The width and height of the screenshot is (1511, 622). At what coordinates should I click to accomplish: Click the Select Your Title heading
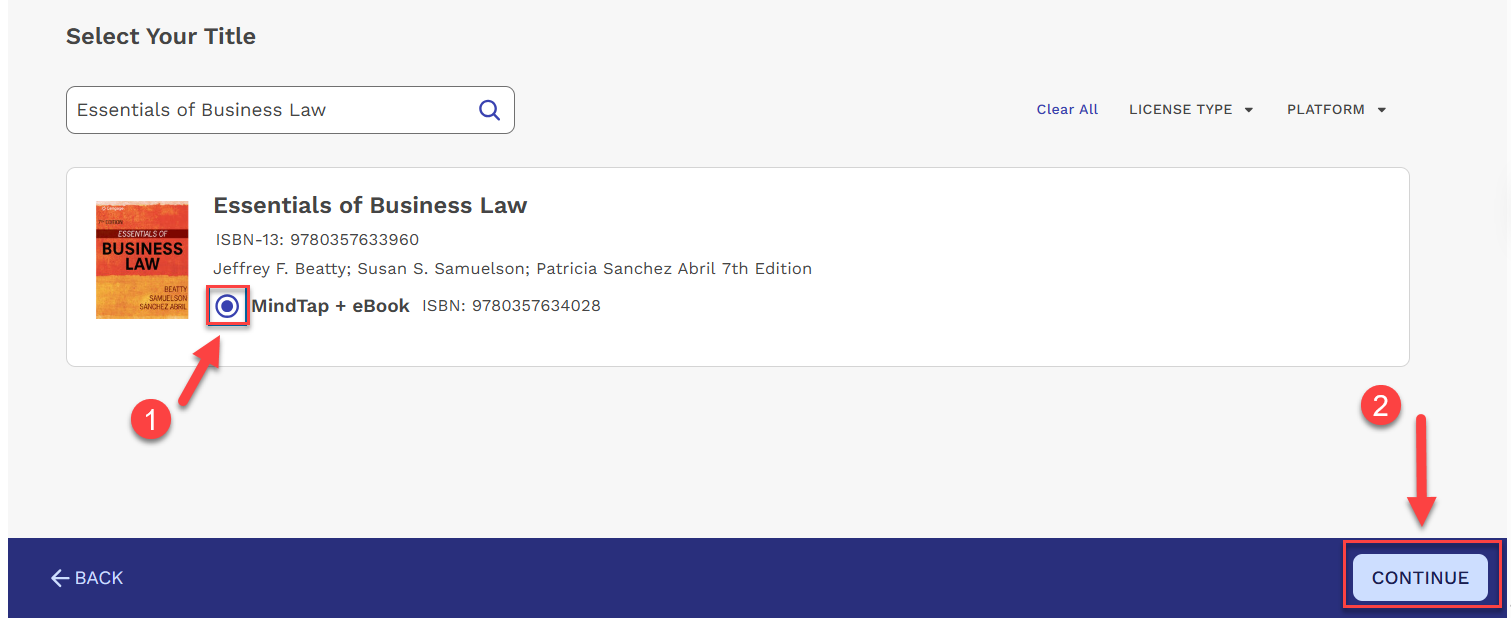(x=161, y=36)
